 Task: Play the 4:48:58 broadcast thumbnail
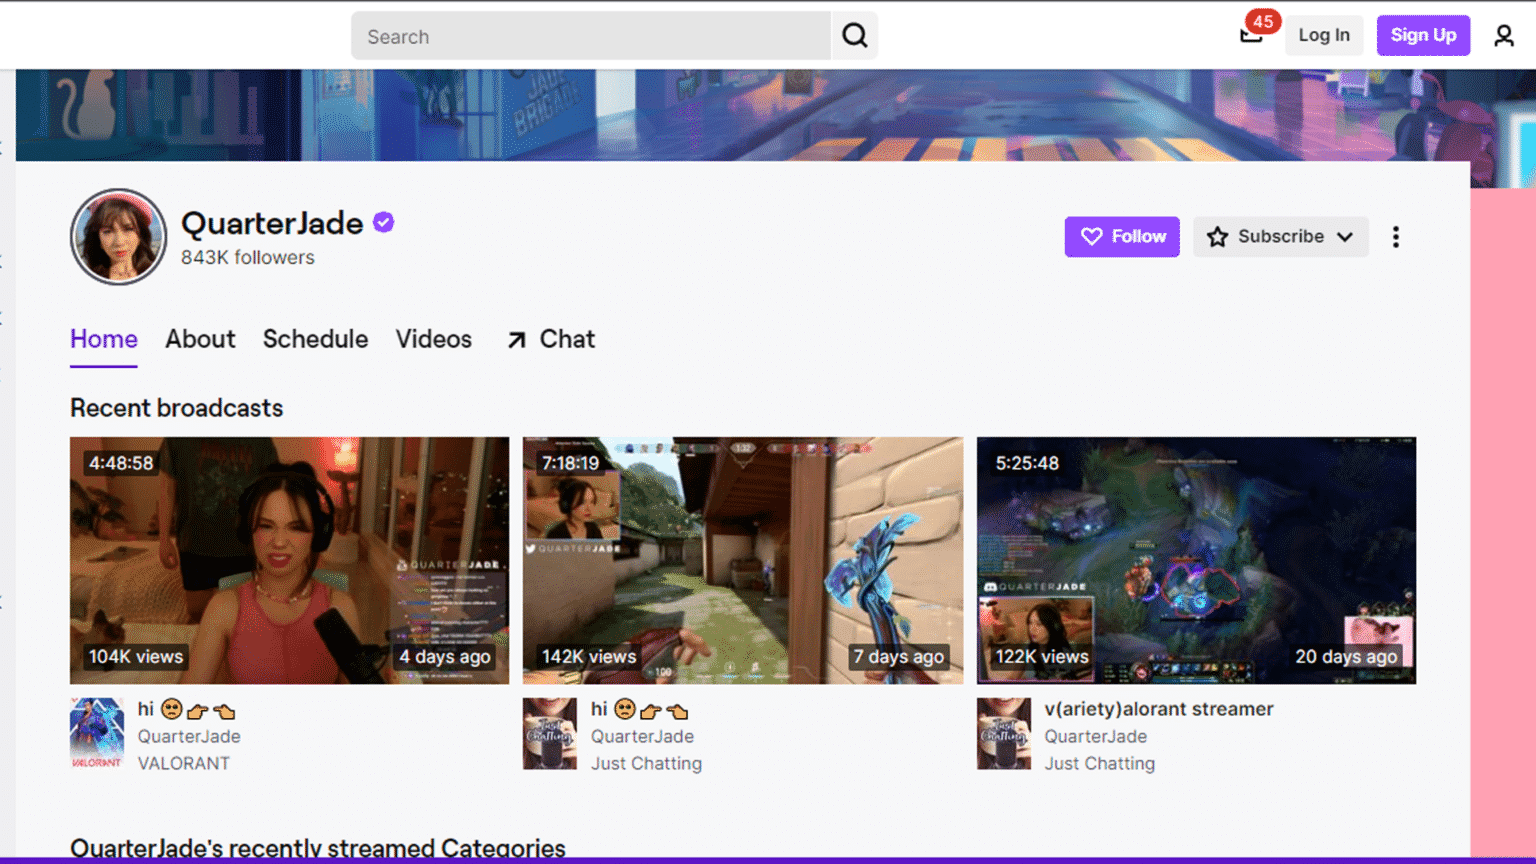point(289,560)
